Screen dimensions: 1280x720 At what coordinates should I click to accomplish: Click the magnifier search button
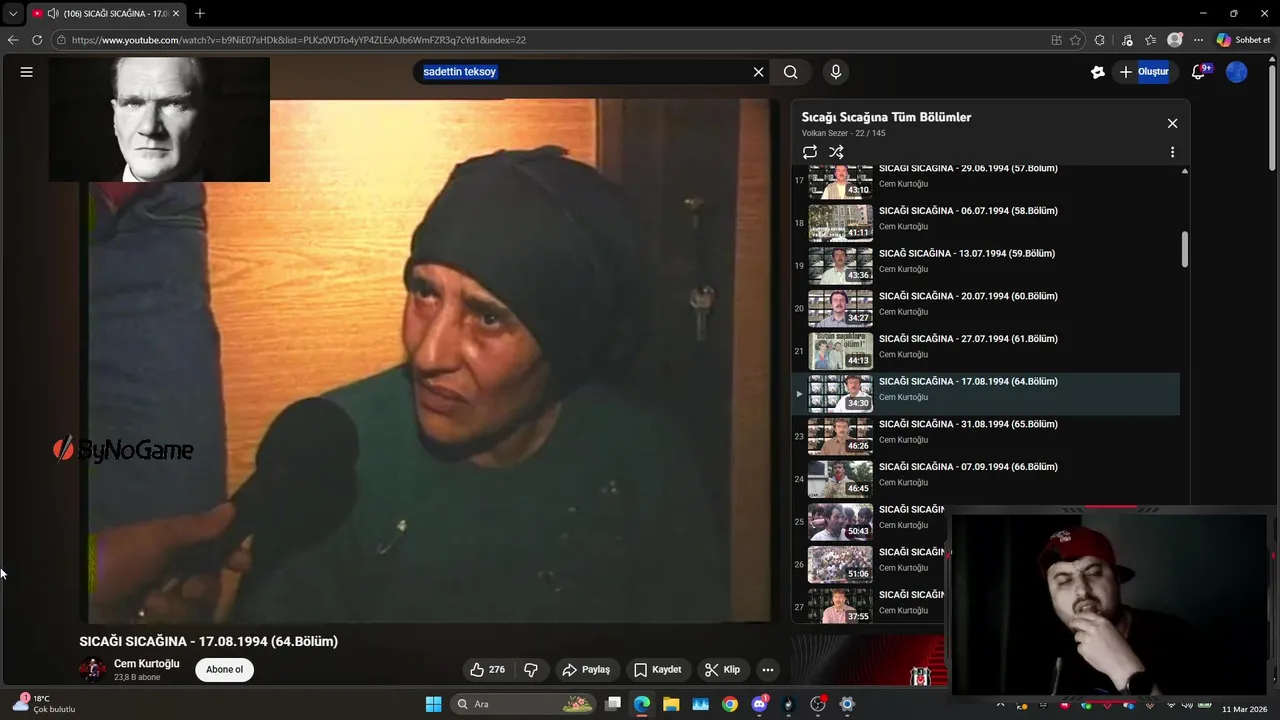791,72
